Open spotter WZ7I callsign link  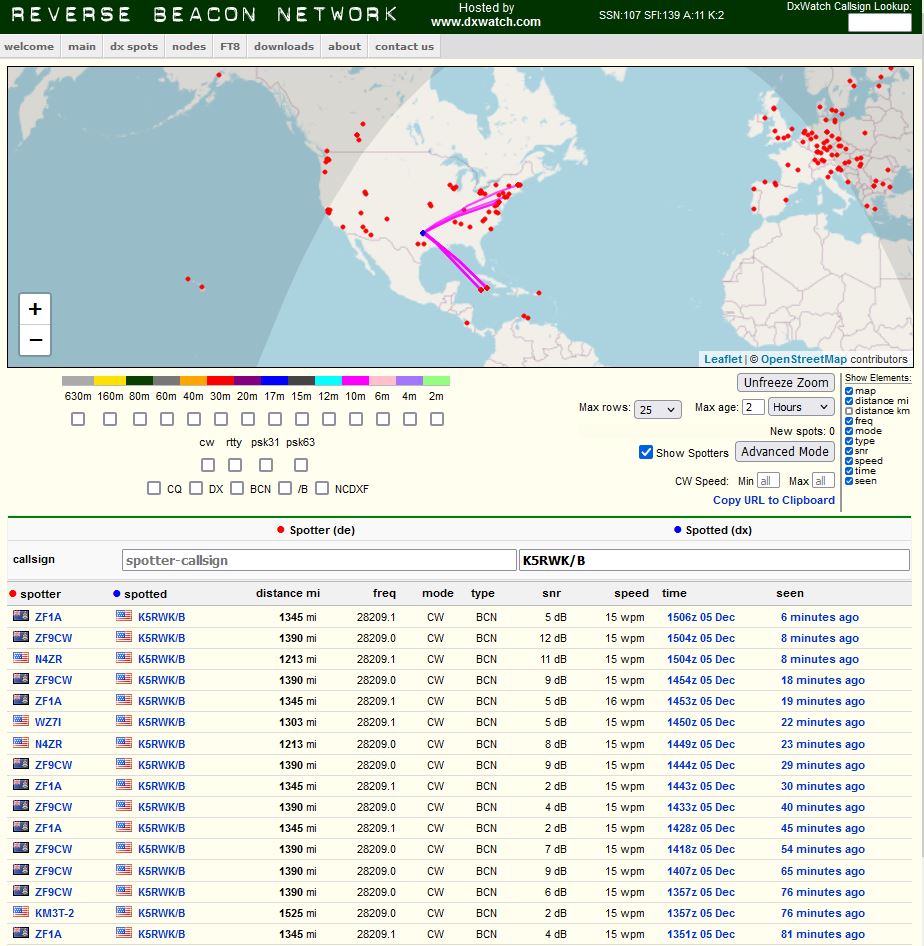pos(48,722)
